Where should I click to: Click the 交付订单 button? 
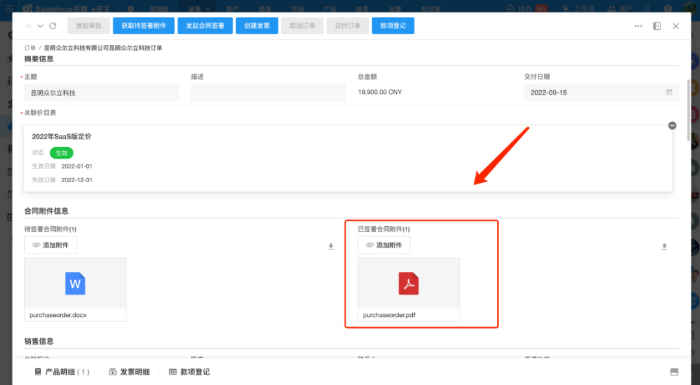click(x=347, y=25)
